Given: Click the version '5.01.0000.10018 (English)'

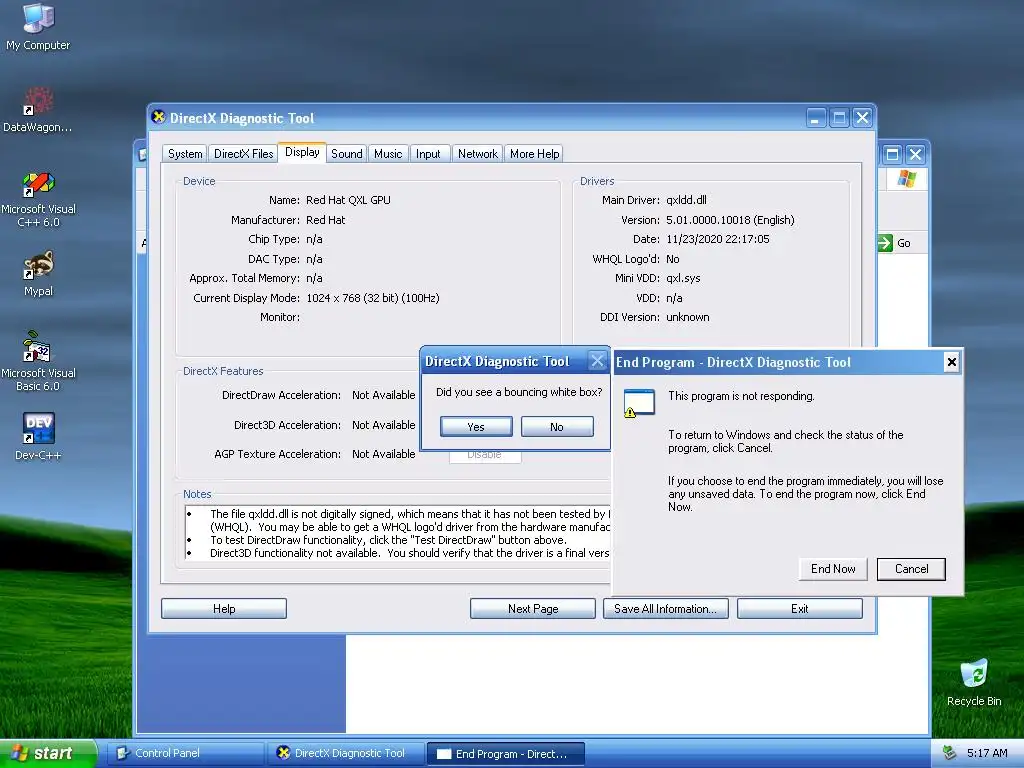Looking at the screenshot, I should coord(730,220).
